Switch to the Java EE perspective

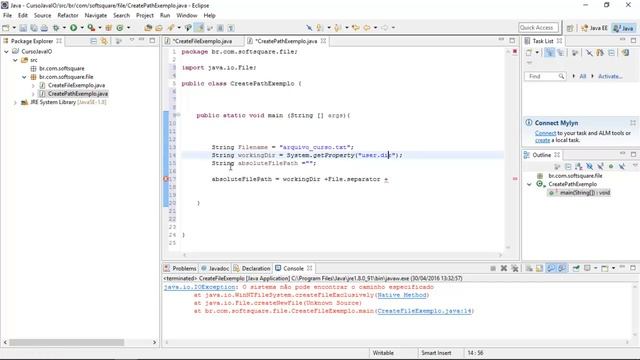(594, 28)
